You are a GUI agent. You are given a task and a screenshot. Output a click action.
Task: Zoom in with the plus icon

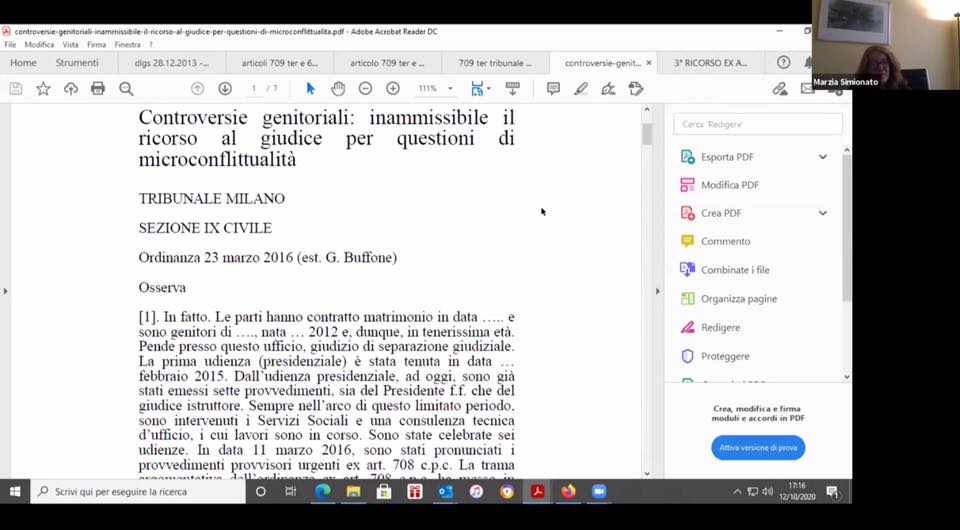(393, 89)
